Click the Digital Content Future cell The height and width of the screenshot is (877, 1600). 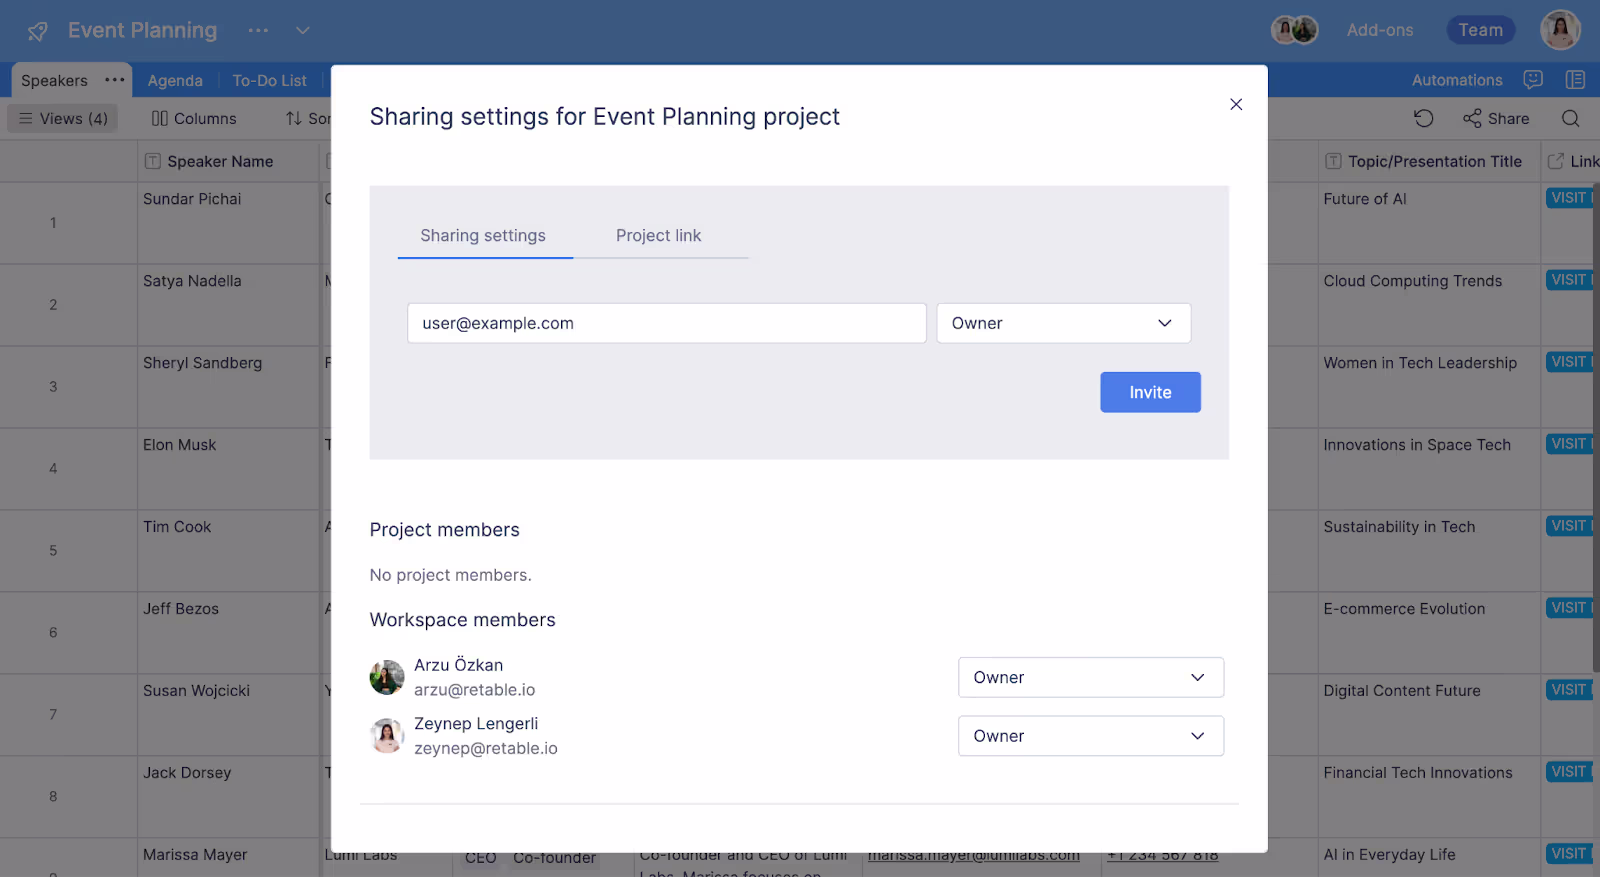click(1429, 715)
